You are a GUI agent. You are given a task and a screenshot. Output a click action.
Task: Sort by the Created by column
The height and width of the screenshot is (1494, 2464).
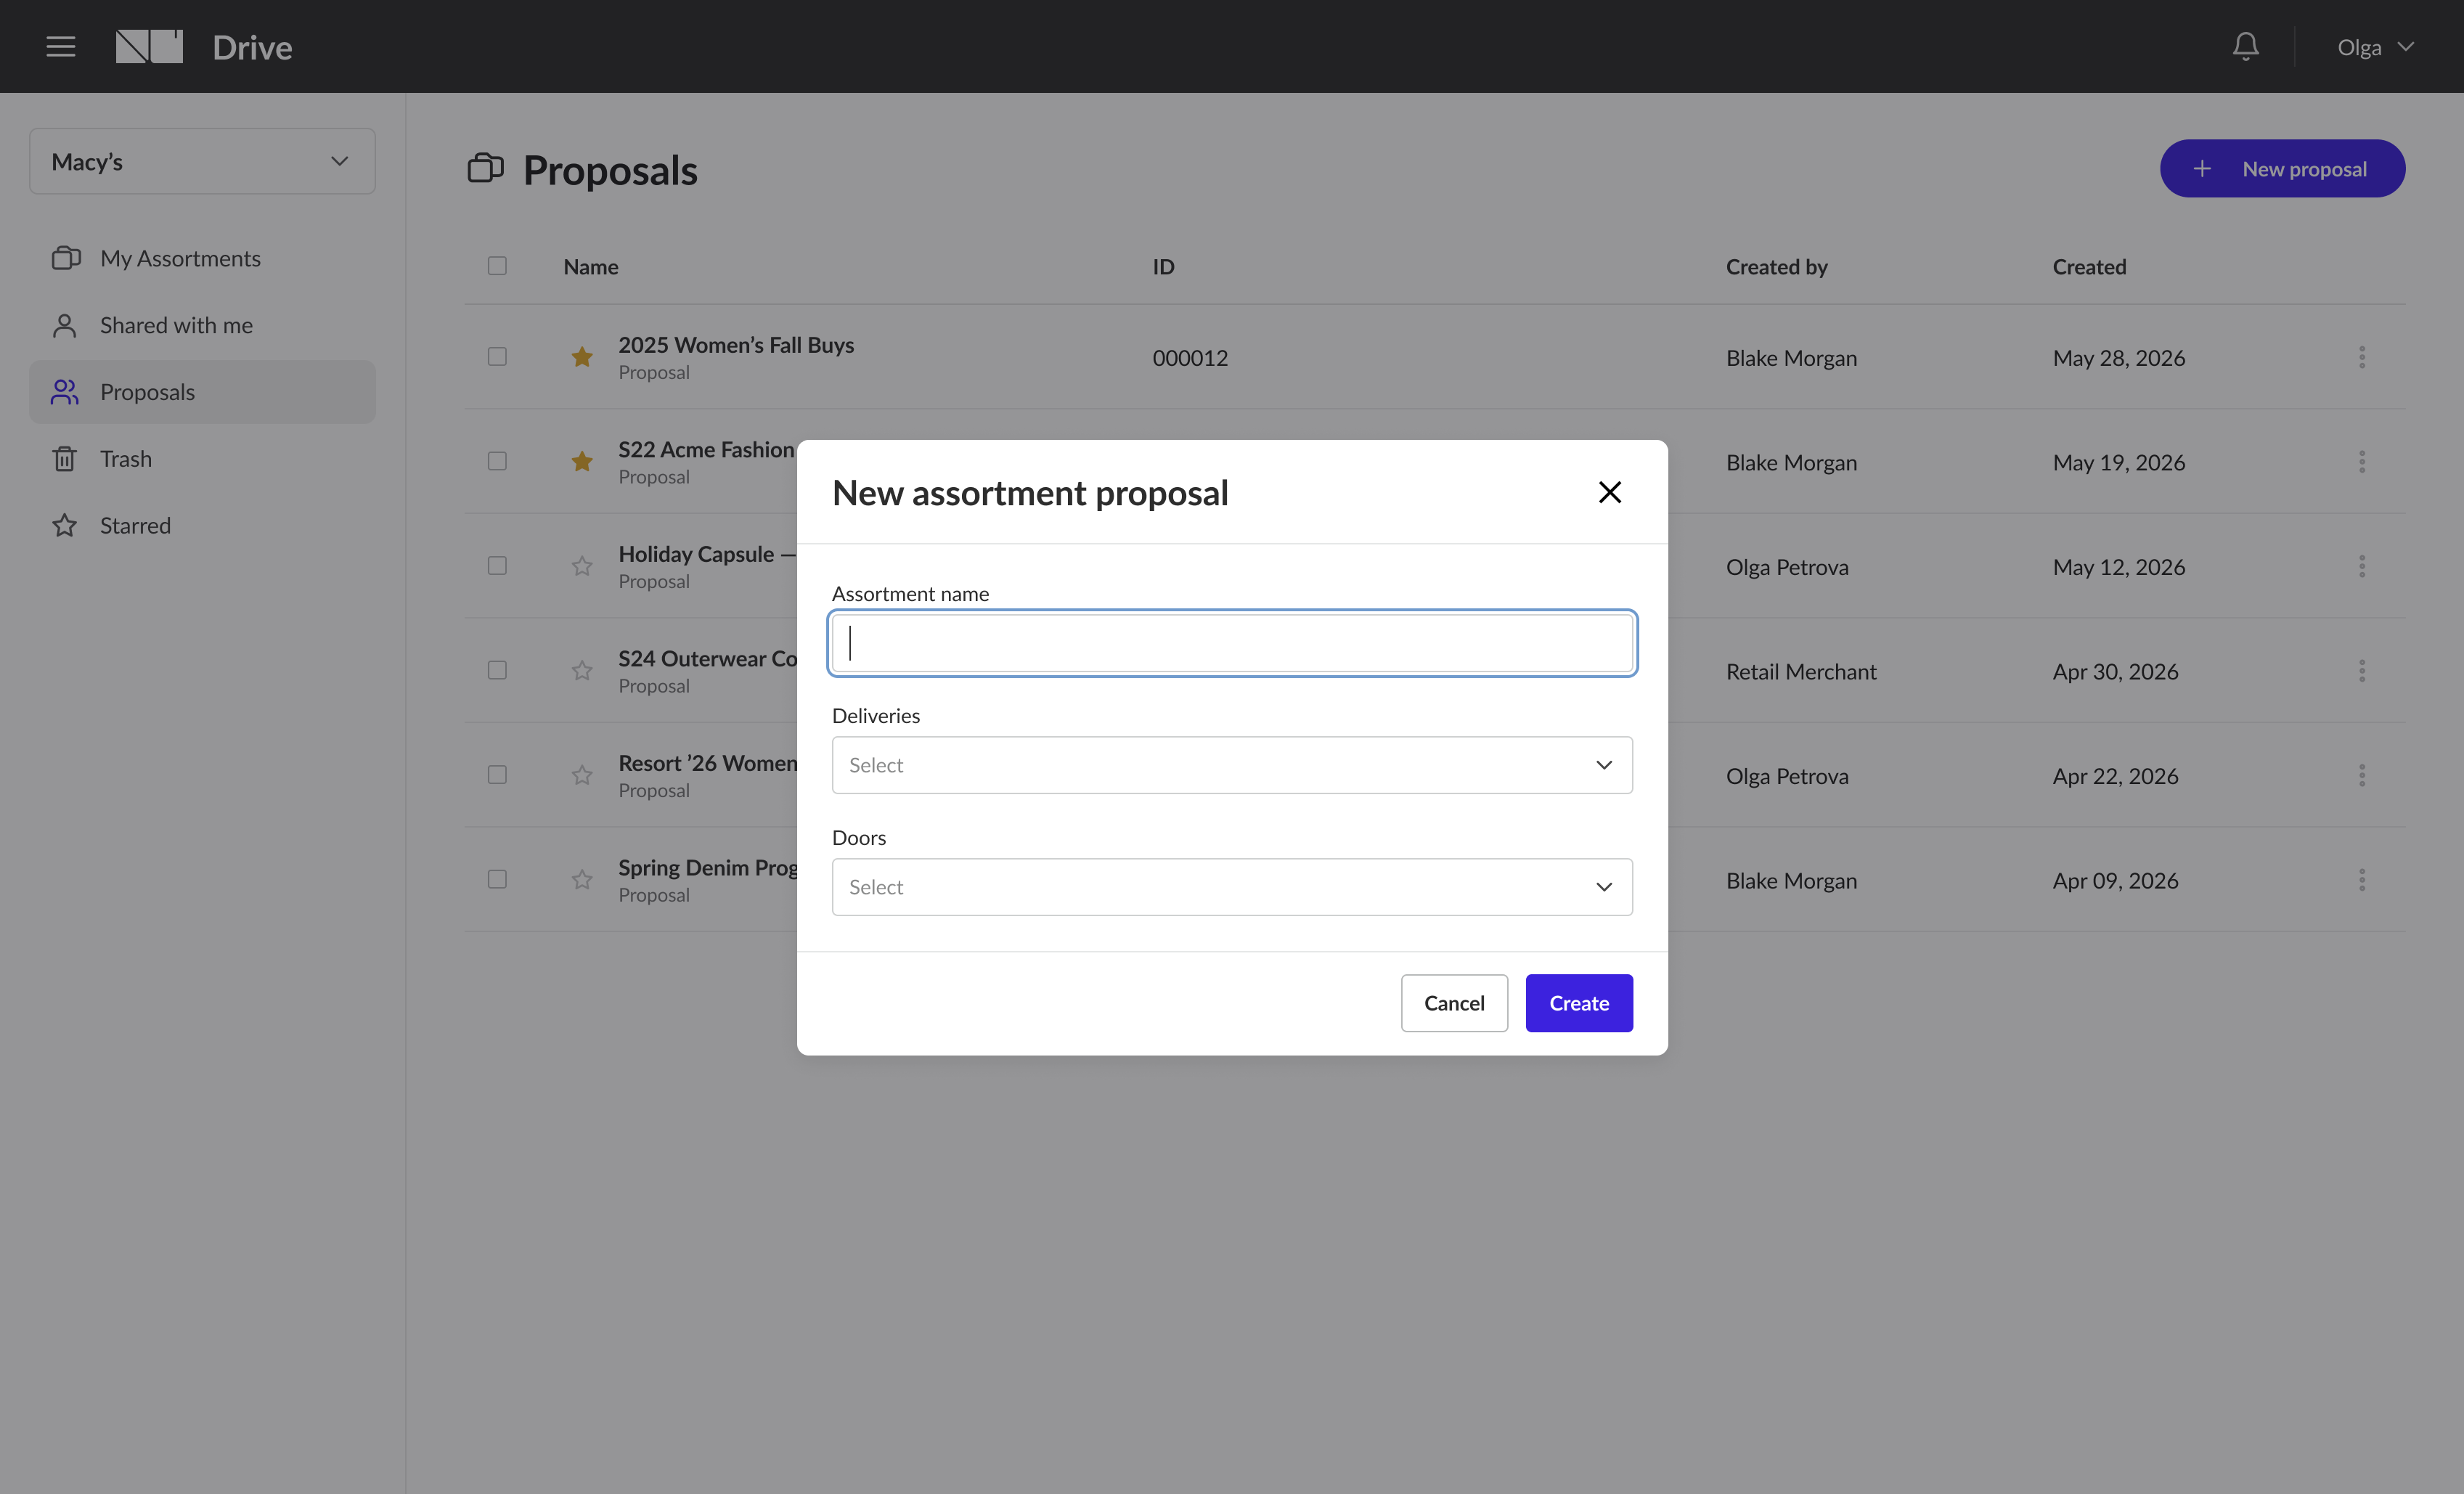(1776, 267)
